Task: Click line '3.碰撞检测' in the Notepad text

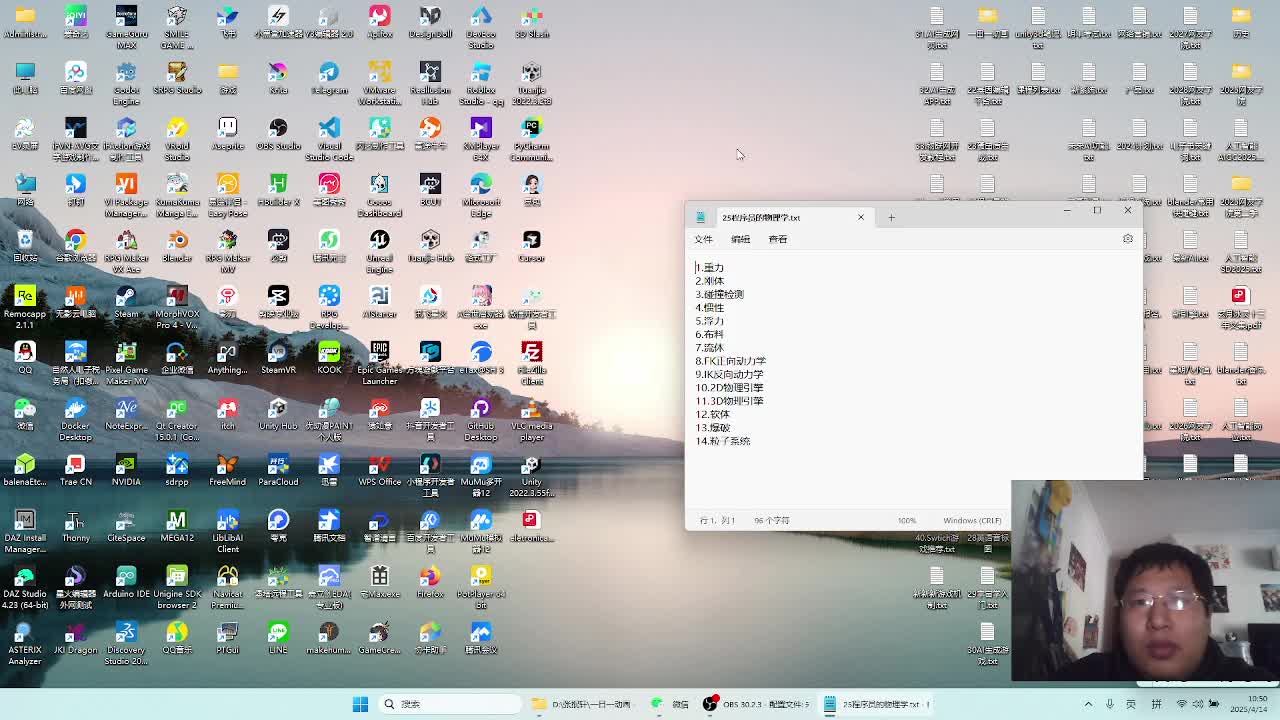Action: 720,294
